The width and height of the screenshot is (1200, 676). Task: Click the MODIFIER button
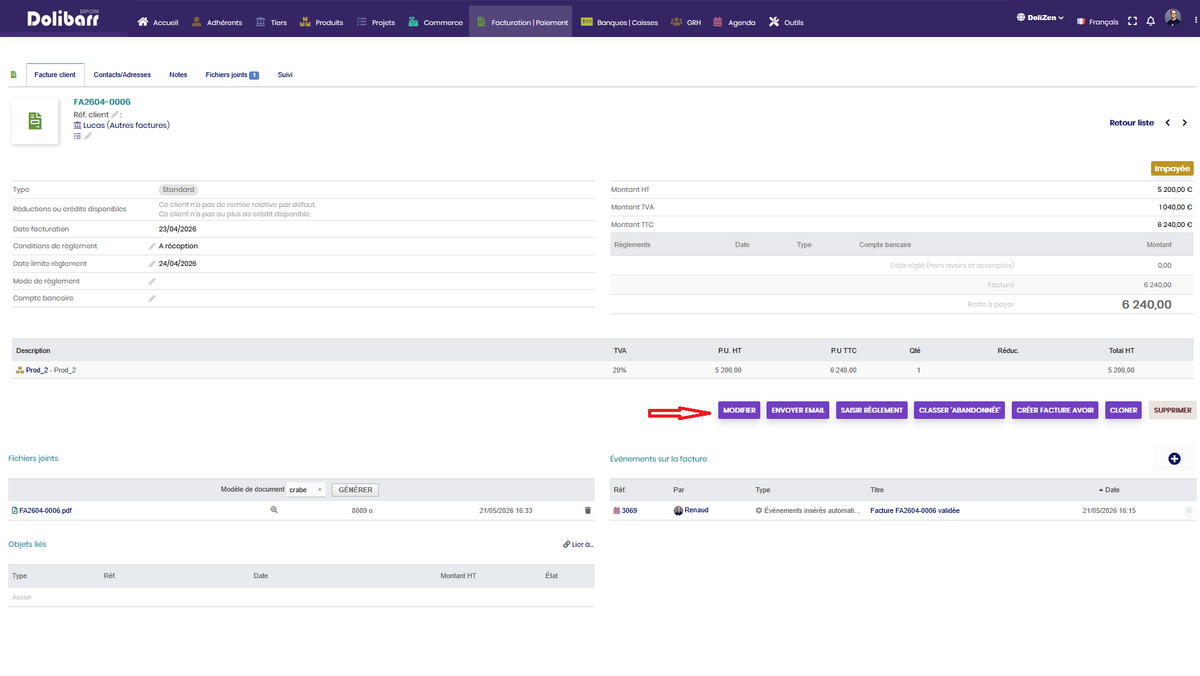coord(740,410)
